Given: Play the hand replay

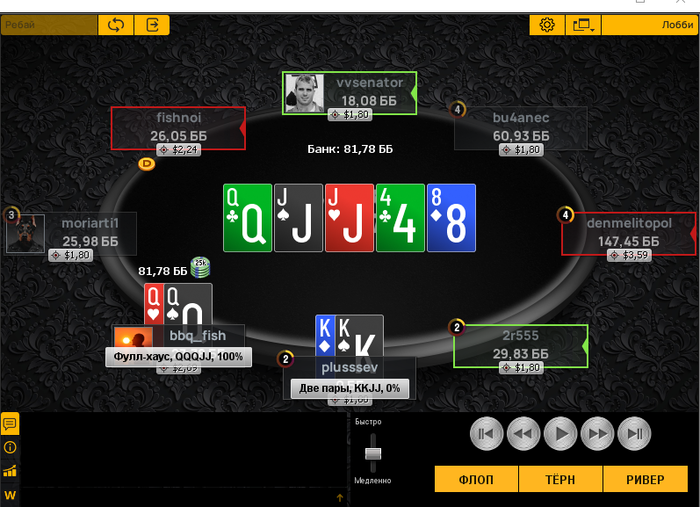Looking at the screenshot, I should (x=561, y=433).
